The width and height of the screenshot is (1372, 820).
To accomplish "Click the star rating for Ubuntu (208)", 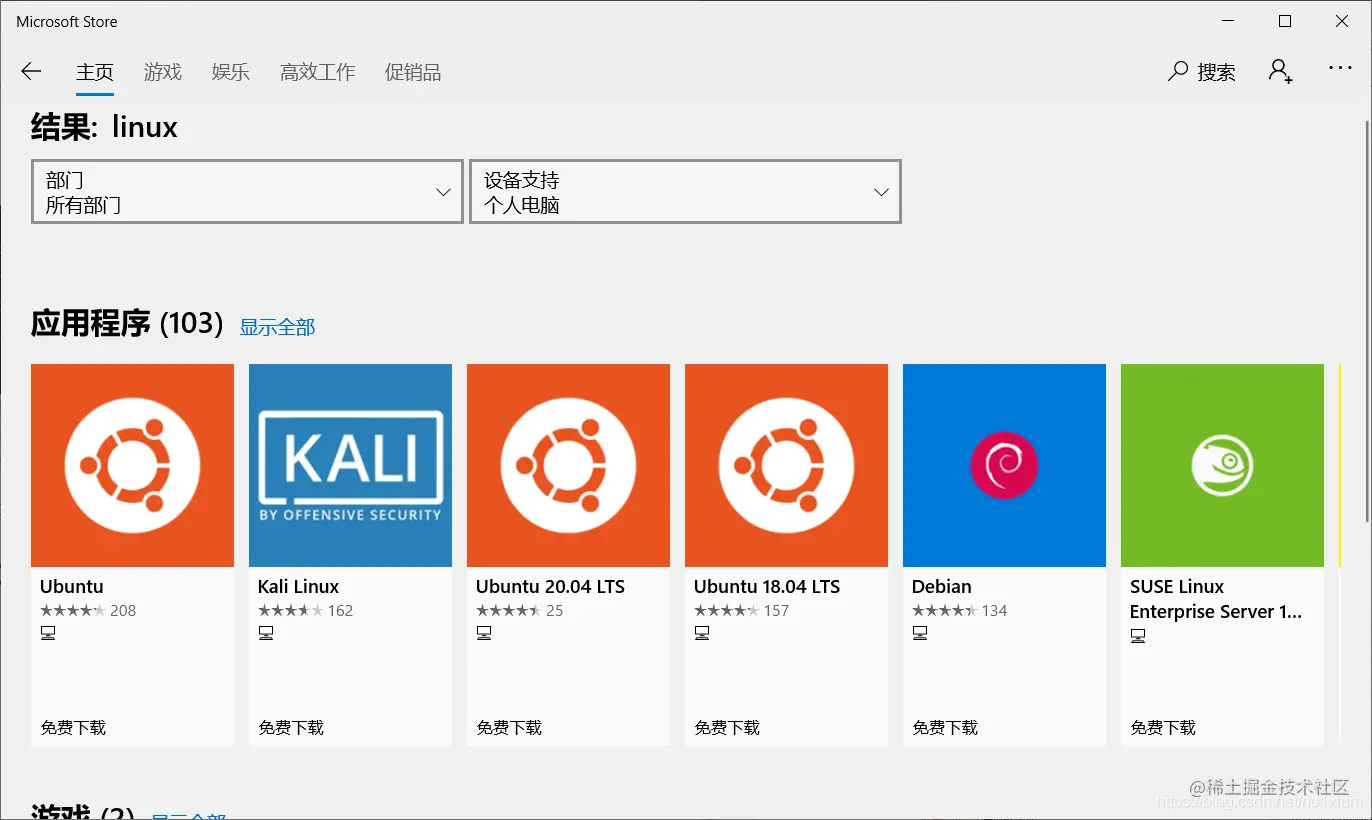I will coord(72,610).
